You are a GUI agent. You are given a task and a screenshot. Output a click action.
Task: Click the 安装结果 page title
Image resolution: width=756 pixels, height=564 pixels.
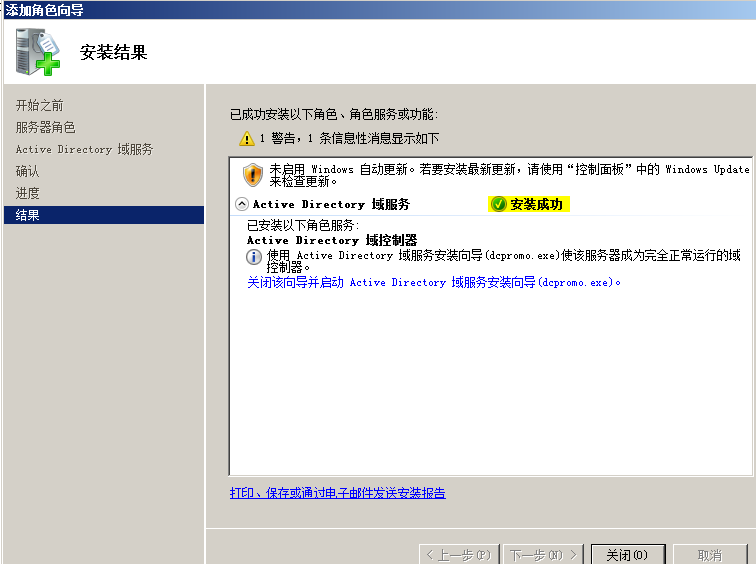[113, 52]
